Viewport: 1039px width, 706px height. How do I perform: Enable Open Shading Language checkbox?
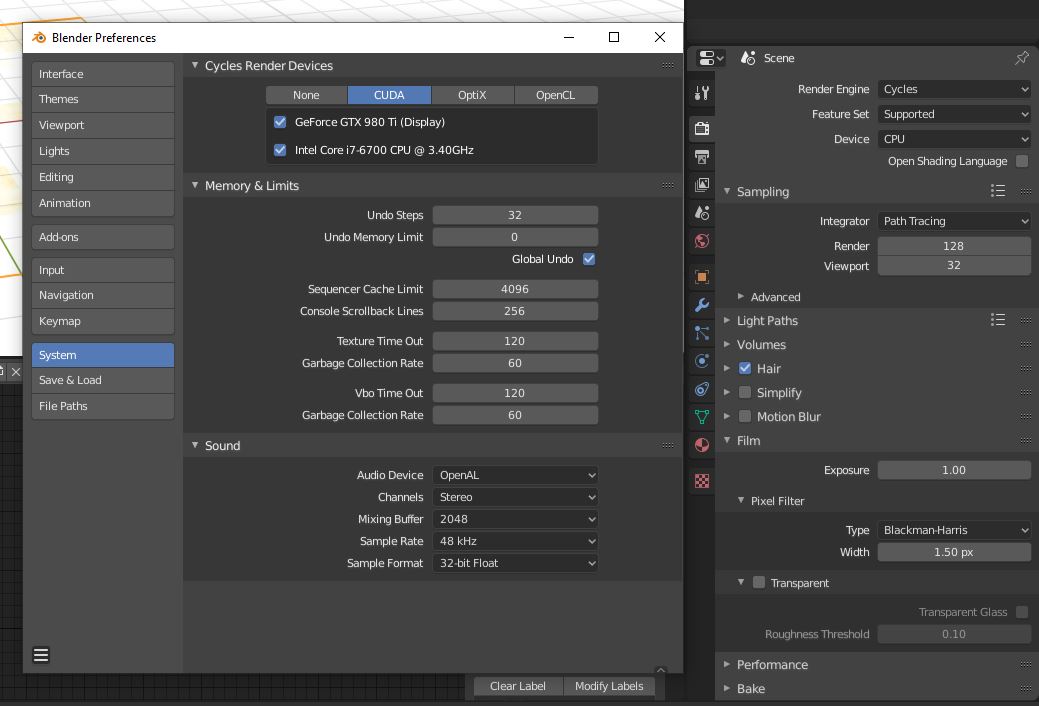(1022, 161)
